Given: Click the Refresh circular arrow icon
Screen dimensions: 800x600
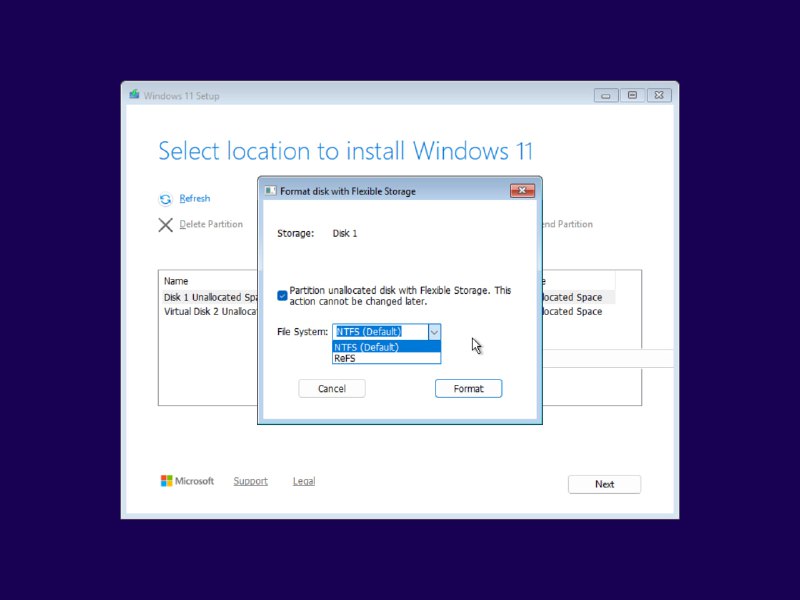Looking at the screenshot, I should [x=164, y=198].
